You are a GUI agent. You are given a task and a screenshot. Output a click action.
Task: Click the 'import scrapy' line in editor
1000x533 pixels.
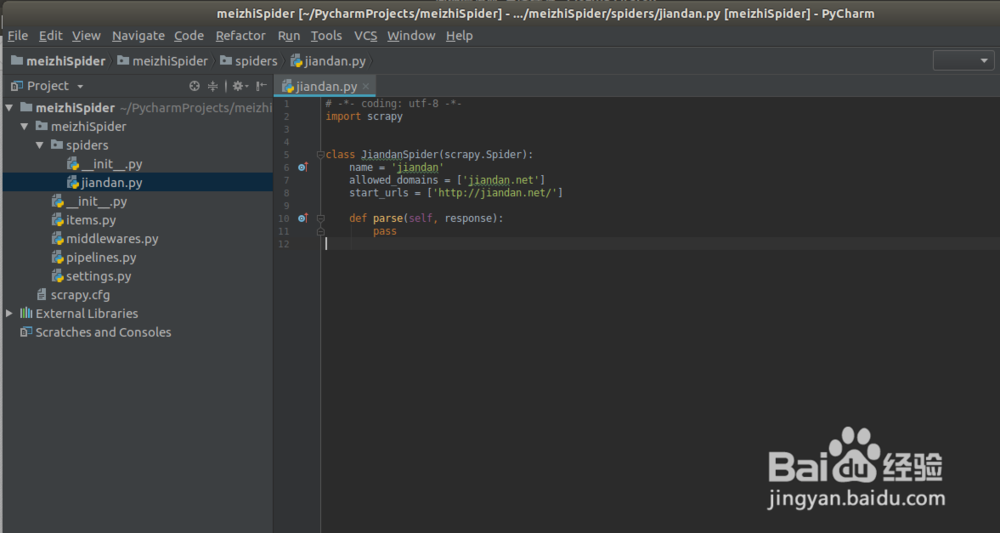364,117
